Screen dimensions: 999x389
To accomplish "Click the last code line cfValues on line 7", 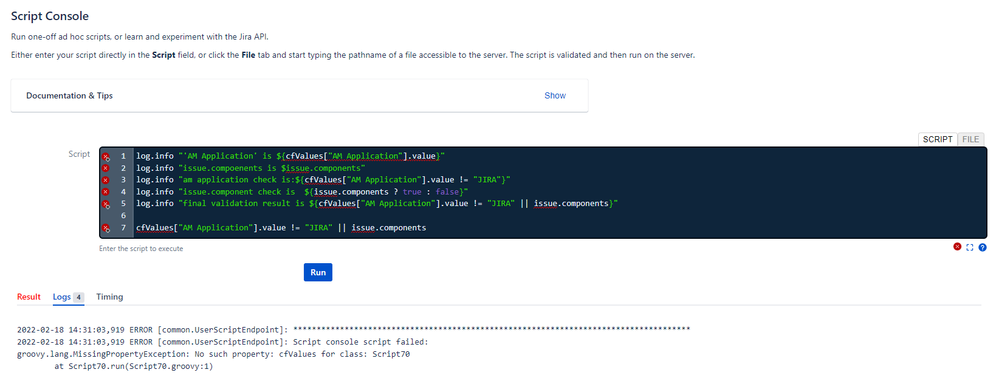I will (x=281, y=228).
